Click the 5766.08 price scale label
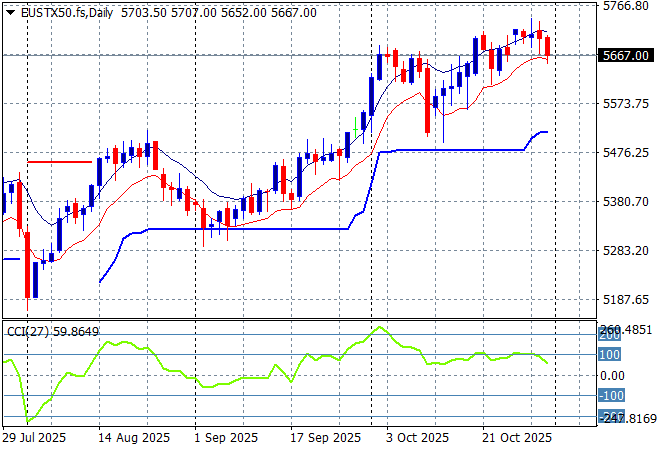660x450 pixels. 628,6
